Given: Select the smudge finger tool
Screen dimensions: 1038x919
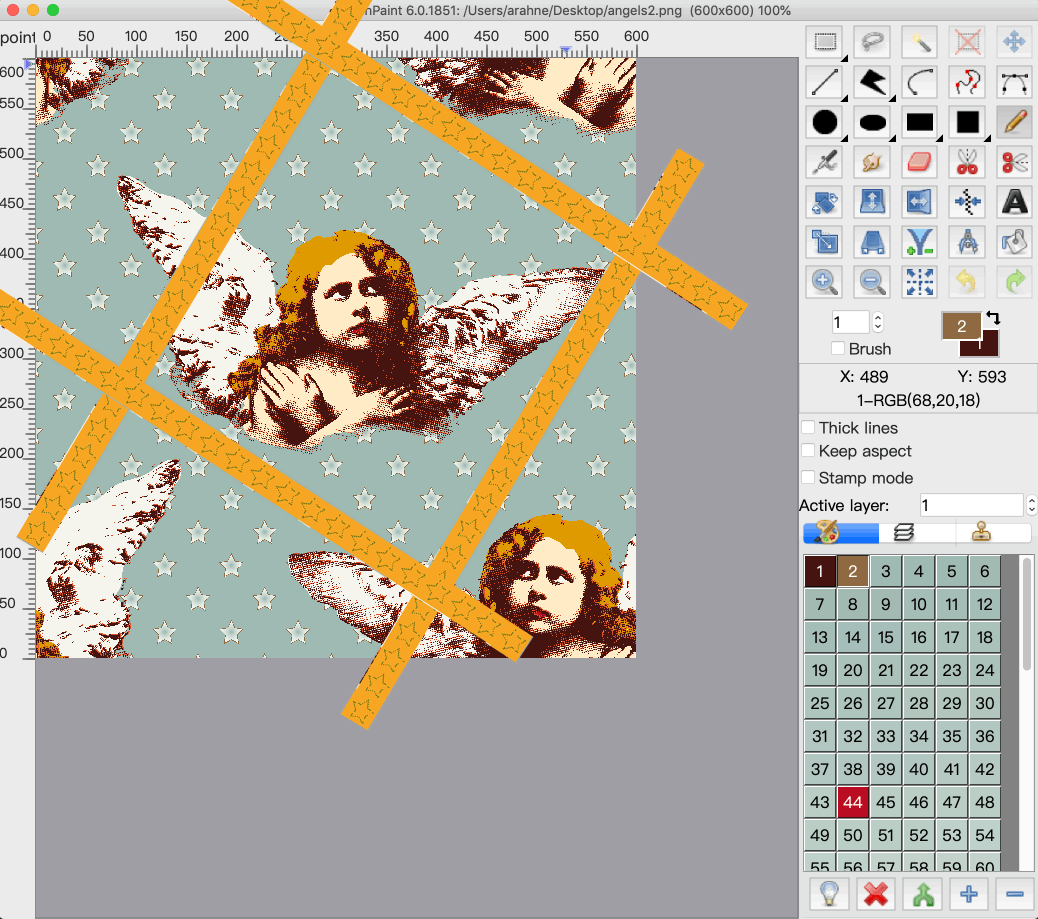Looking at the screenshot, I should (x=873, y=162).
